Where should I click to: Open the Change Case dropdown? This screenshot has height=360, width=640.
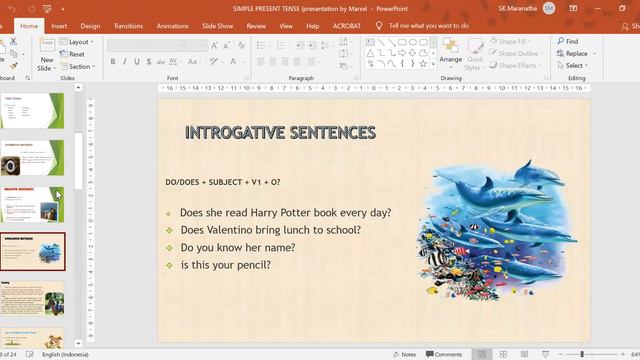pos(194,62)
